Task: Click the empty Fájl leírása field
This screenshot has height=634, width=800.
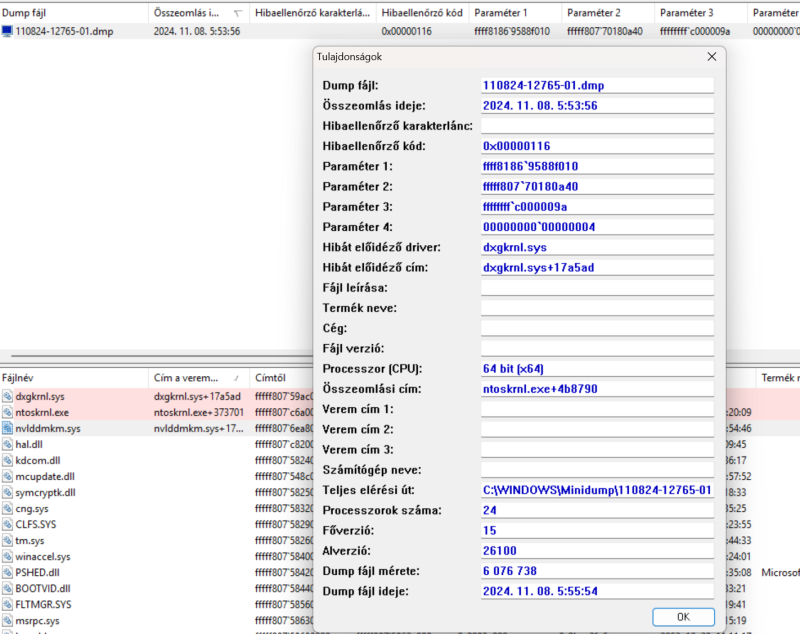Action: pos(597,288)
